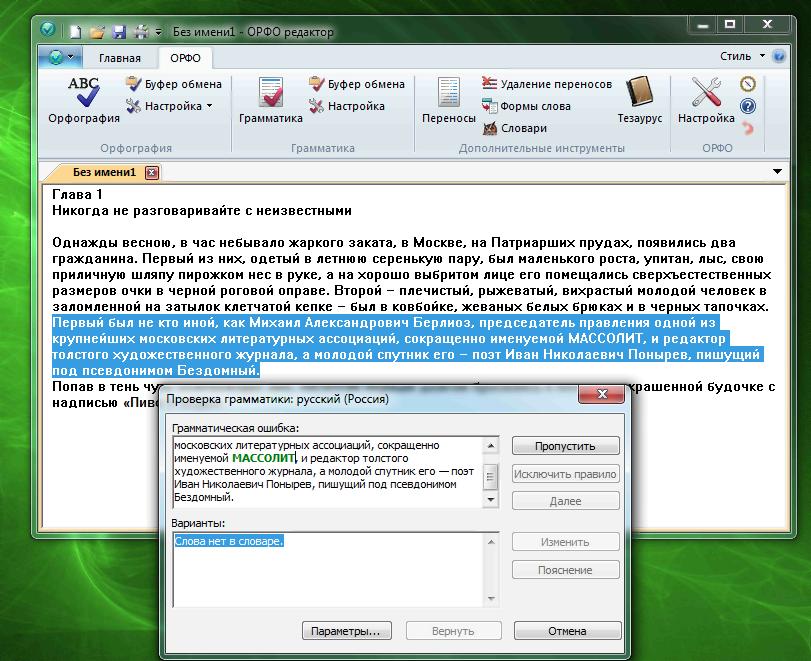Viewport: 811px width, 661px height.
Task: Click the Переносы hyphenation icon
Action: 448,99
